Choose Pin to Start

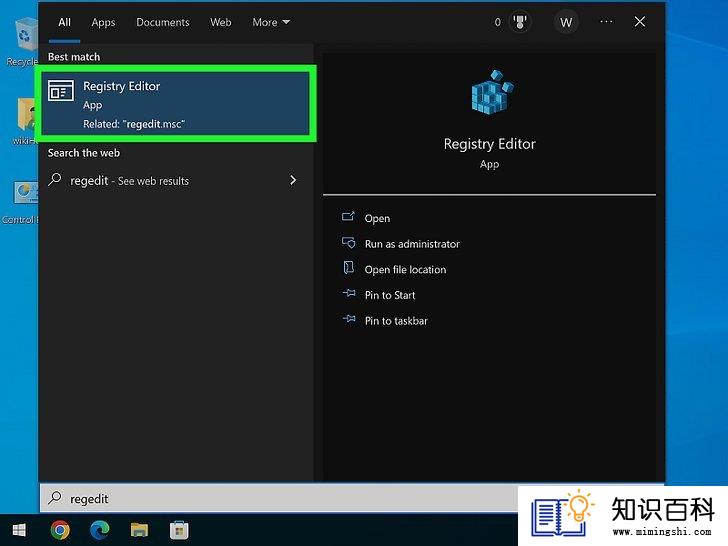coord(390,295)
